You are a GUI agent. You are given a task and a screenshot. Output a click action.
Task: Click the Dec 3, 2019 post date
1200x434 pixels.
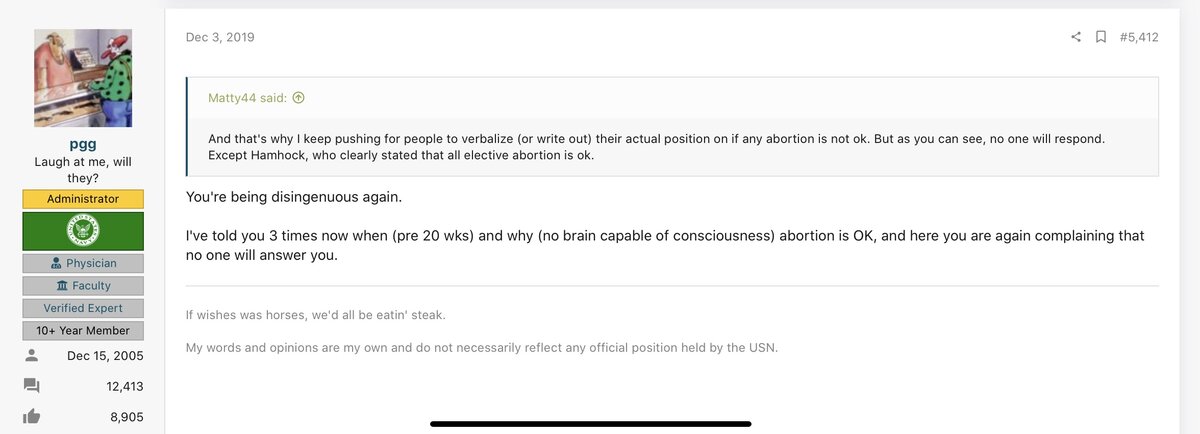click(x=220, y=37)
